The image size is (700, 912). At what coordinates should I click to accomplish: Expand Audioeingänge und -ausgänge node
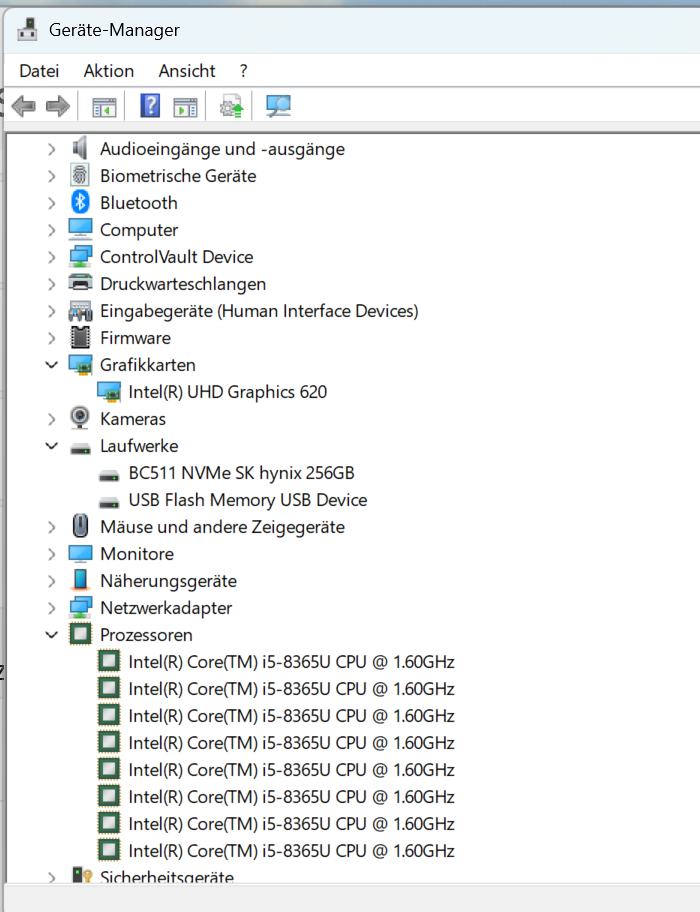click(52, 149)
